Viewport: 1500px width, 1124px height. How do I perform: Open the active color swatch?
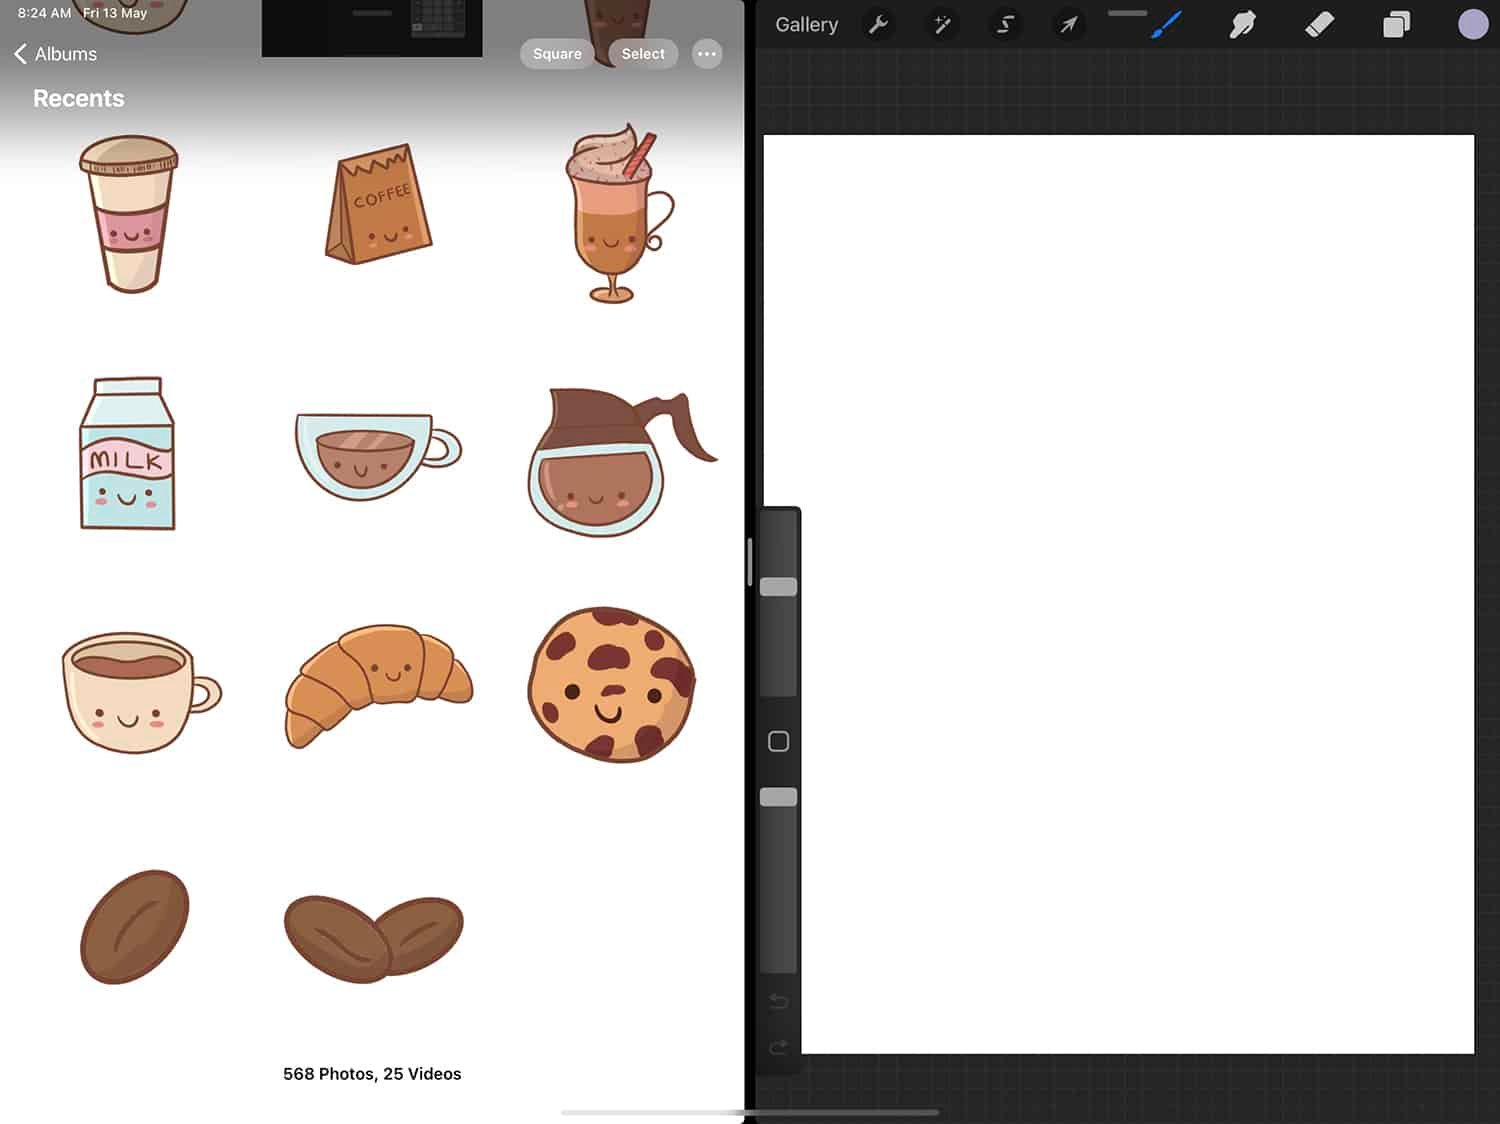(x=1472, y=23)
